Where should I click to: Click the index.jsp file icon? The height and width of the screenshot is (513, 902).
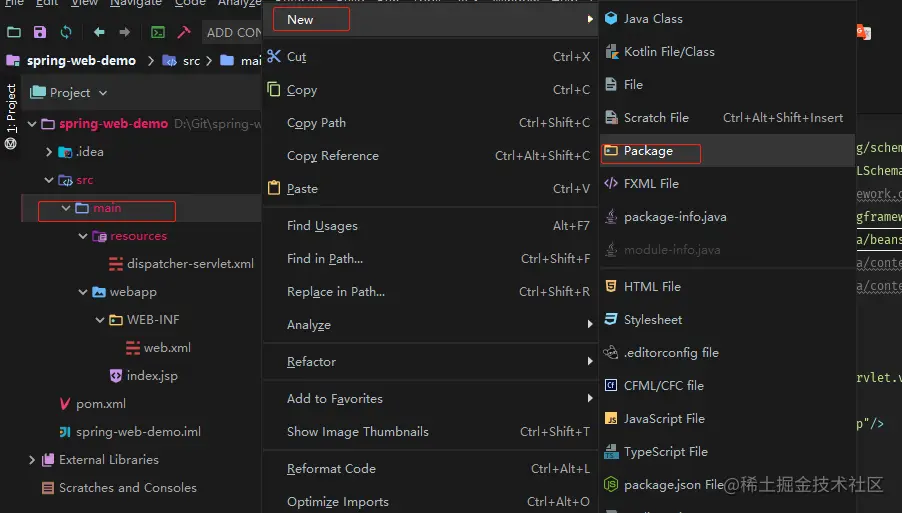point(116,376)
